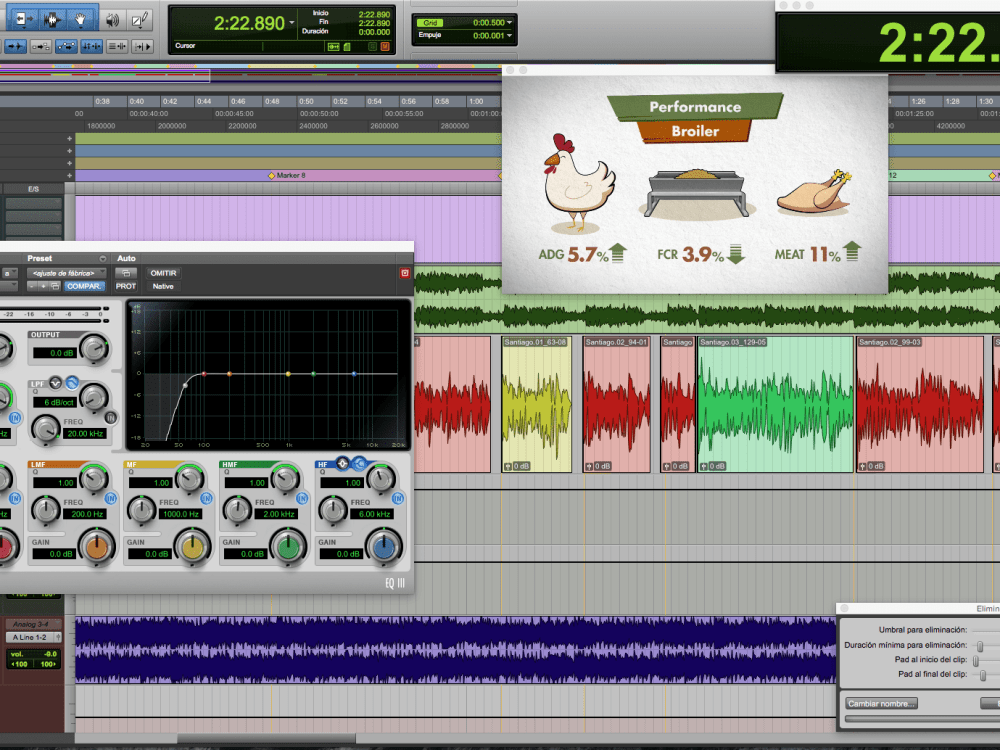Toggle OMITIR bypass on the EQ plugin
Screen dimensions: 1000x750
(163, 273)
